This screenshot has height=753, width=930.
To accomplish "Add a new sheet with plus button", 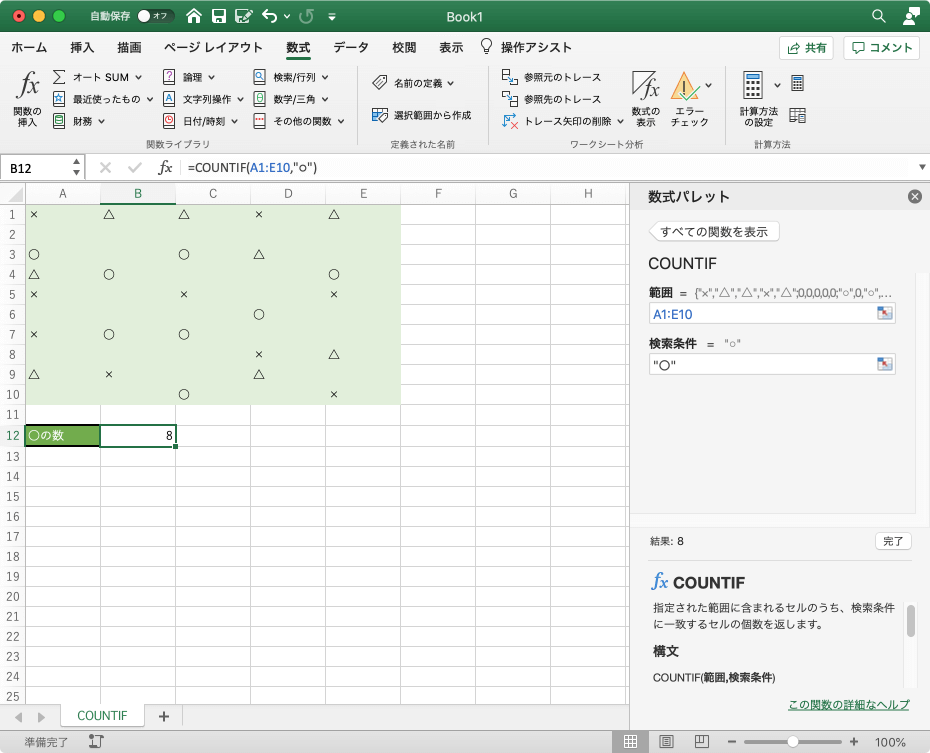I will [x=164, y=716].
